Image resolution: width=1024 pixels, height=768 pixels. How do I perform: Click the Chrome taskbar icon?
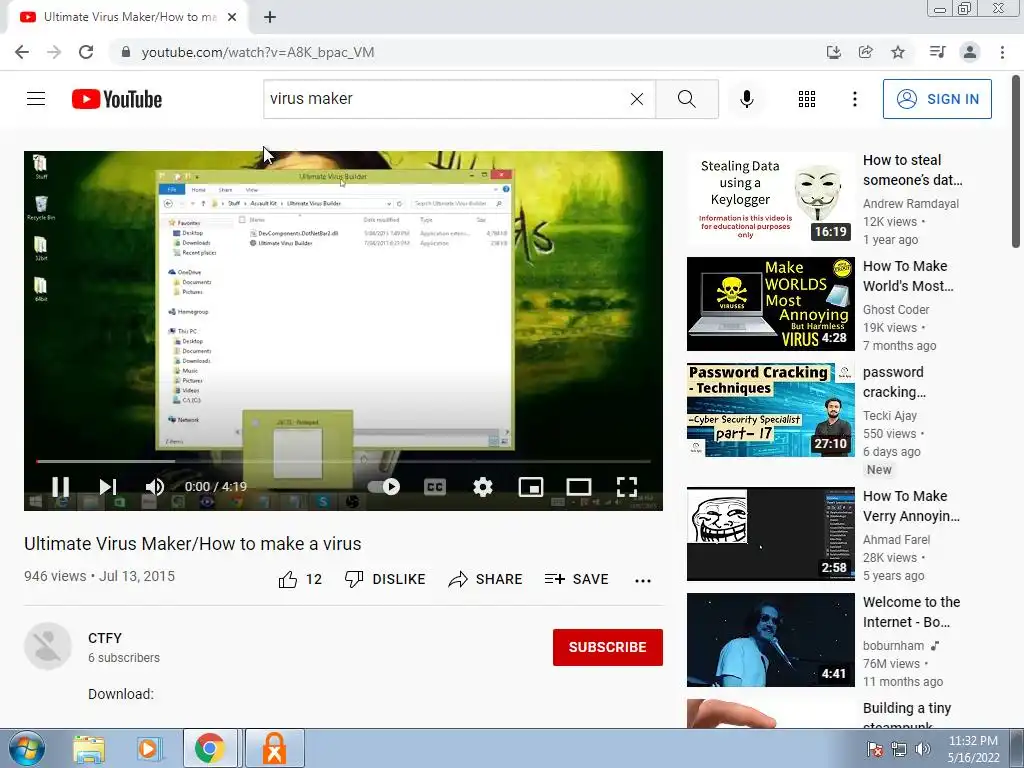(x=210, y=748)
